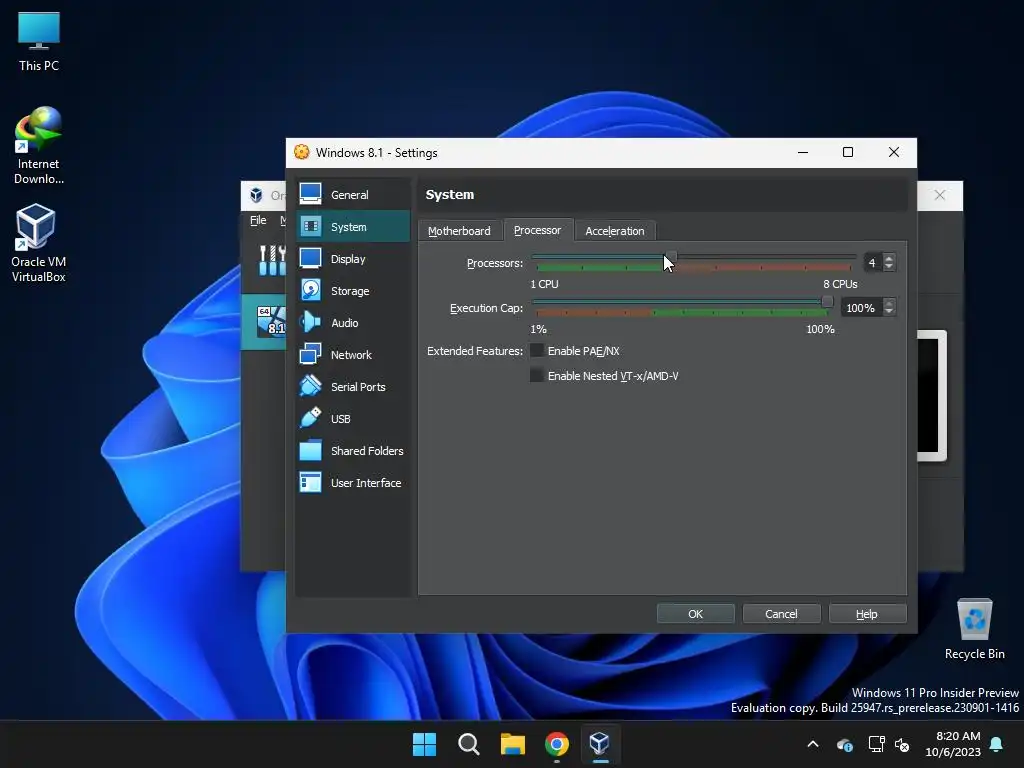Show hidden system tray icons
1024x768 pixels.
(813, 744)
